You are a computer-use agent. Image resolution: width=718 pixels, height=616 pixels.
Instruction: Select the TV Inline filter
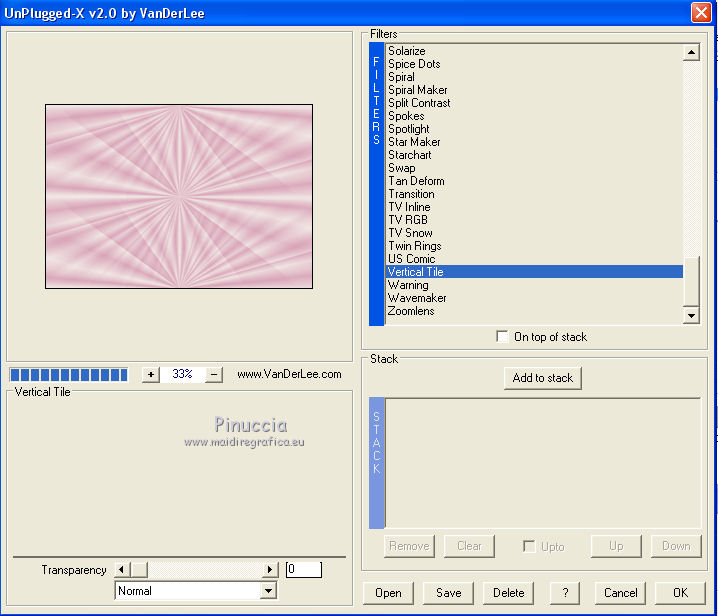[534, 207]
